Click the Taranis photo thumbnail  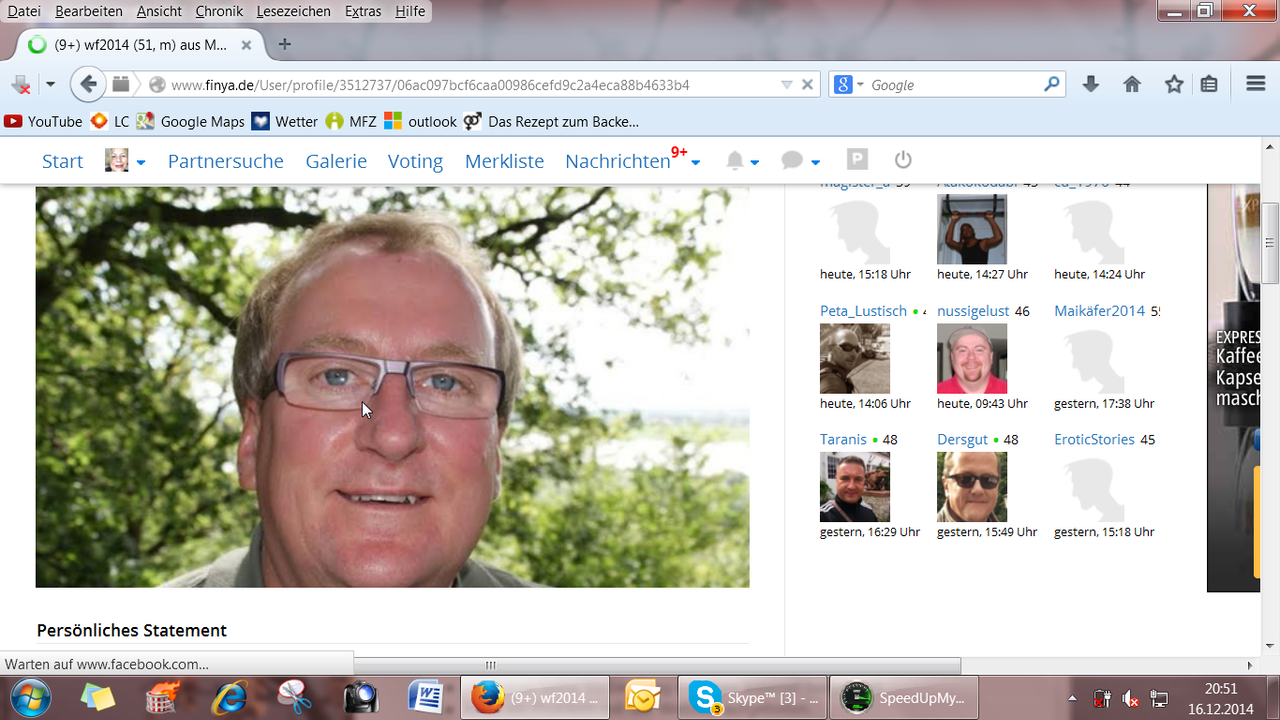(x=855, y=486)
